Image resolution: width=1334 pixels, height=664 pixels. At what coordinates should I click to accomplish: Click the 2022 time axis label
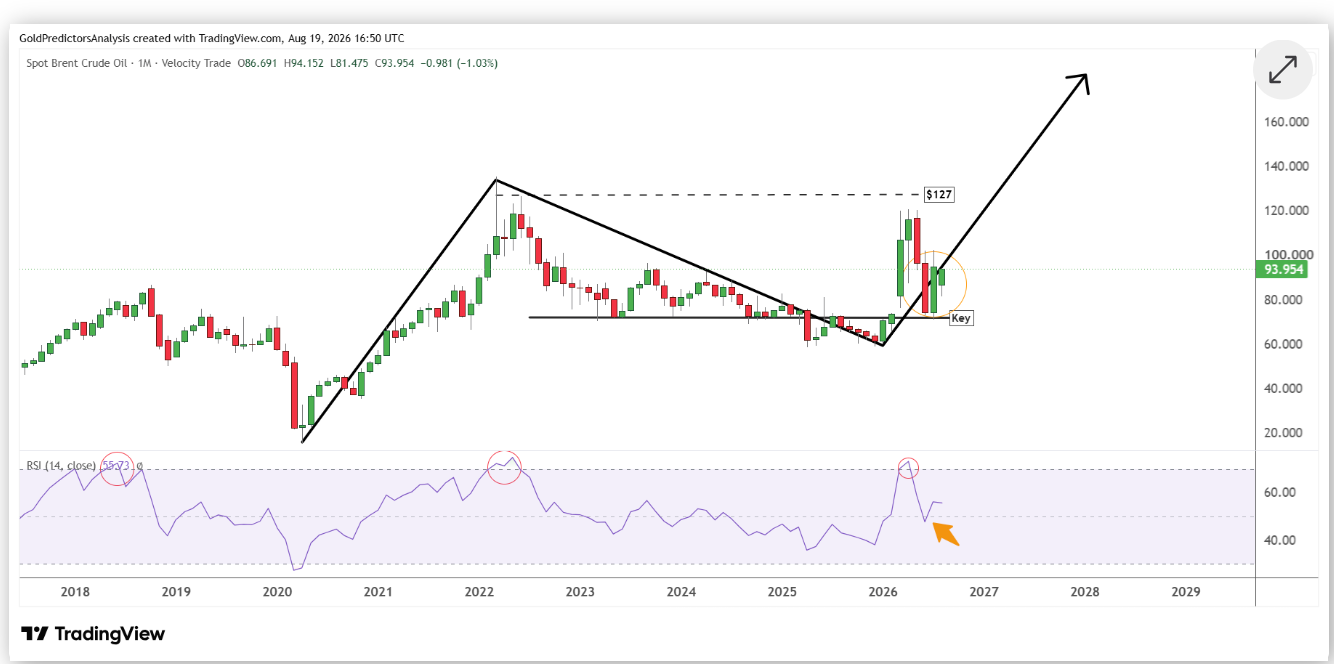tap(479, 592)
